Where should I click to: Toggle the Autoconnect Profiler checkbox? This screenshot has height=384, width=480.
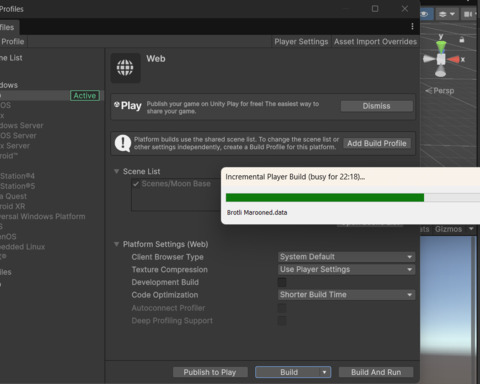[x=282, y=308]
